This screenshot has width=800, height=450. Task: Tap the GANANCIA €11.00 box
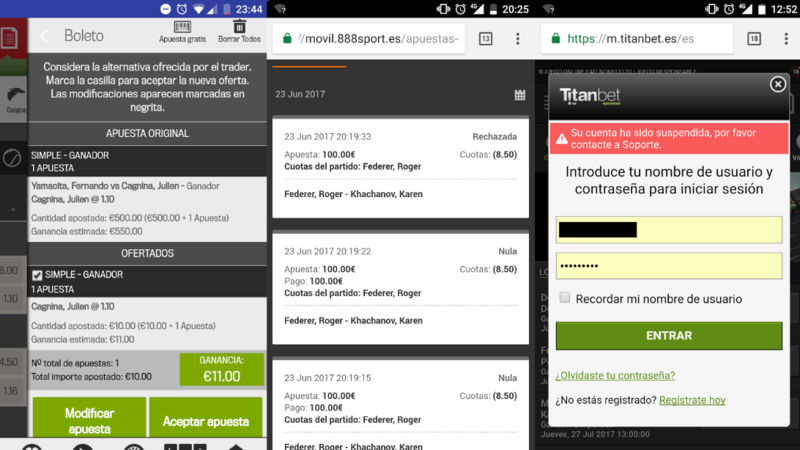click(x=221, y=369)
